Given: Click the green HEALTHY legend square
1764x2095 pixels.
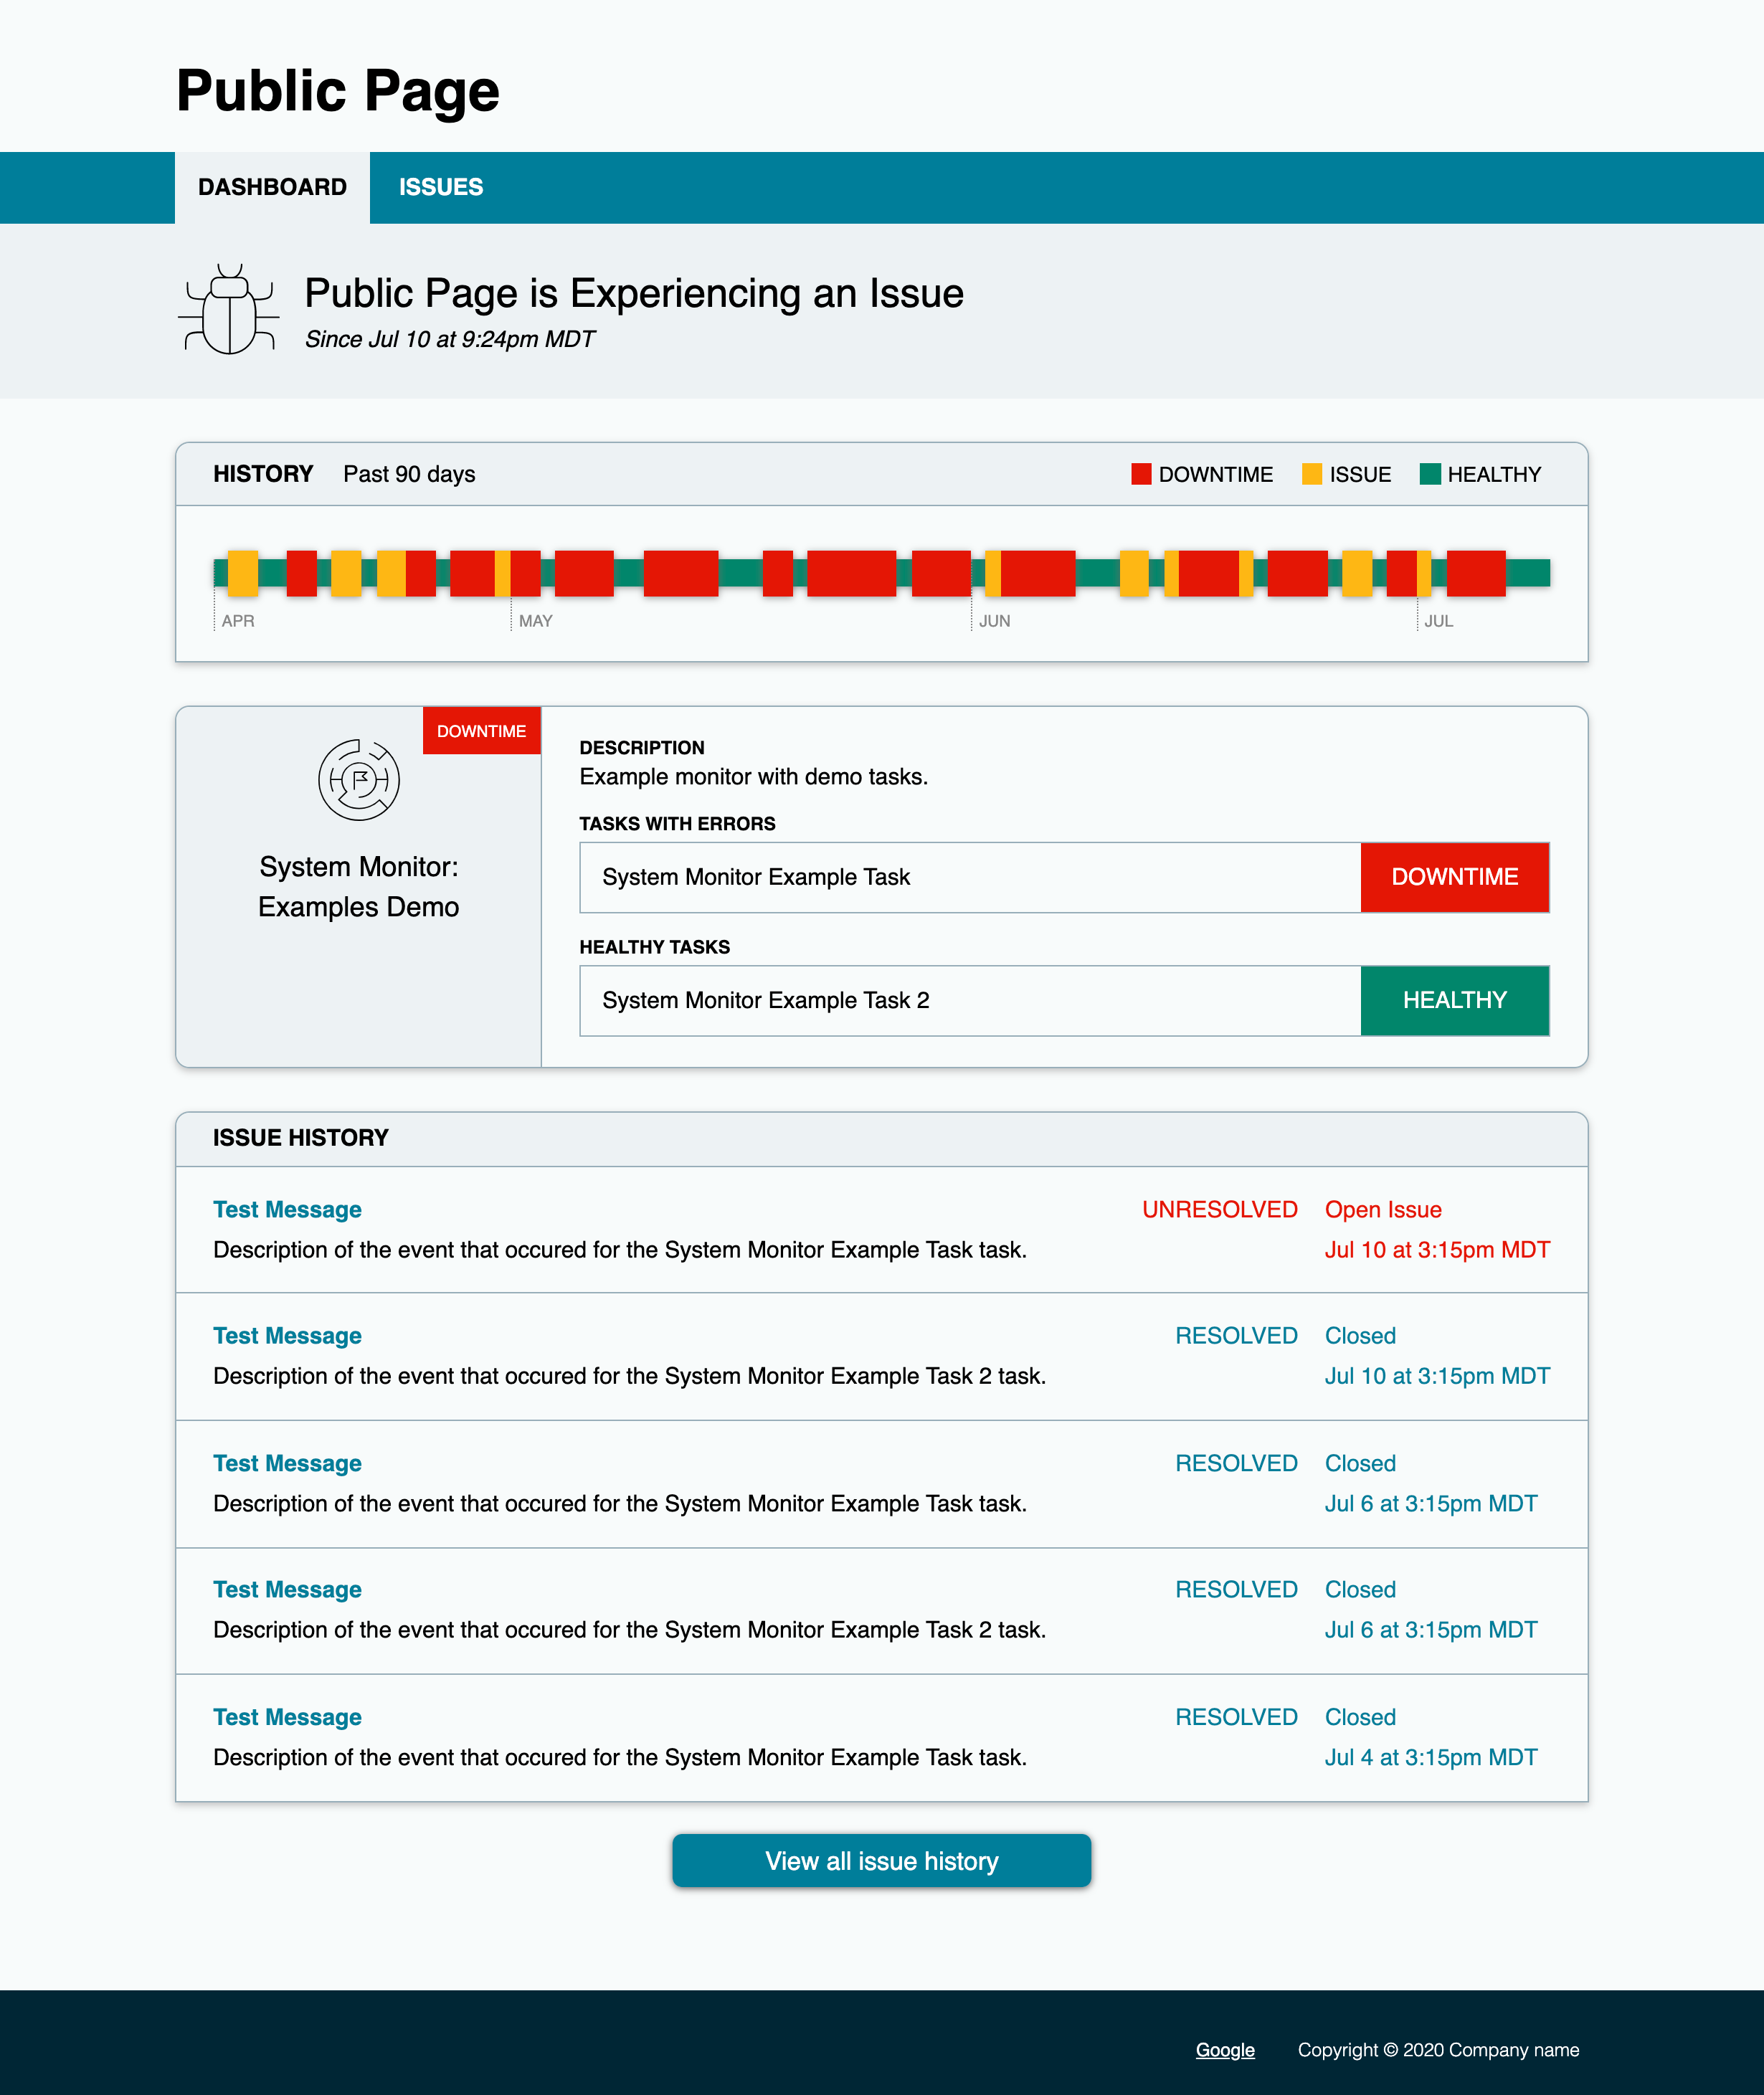Looking at the screenshot, I should [1430, 474].
